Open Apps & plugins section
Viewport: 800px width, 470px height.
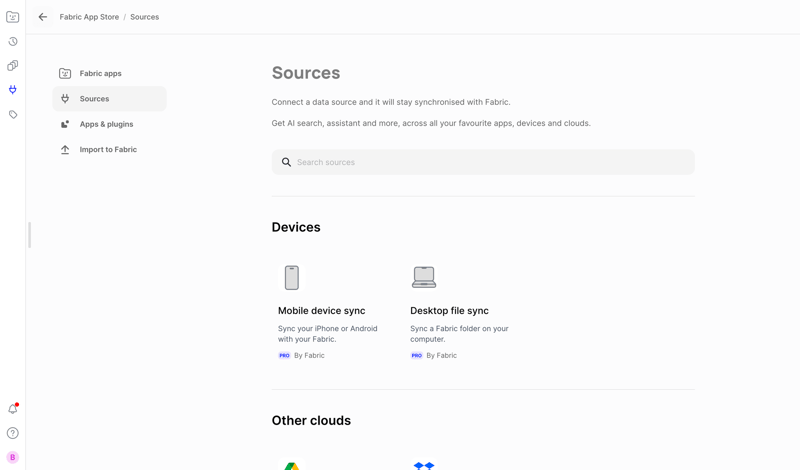pos(106,124)
